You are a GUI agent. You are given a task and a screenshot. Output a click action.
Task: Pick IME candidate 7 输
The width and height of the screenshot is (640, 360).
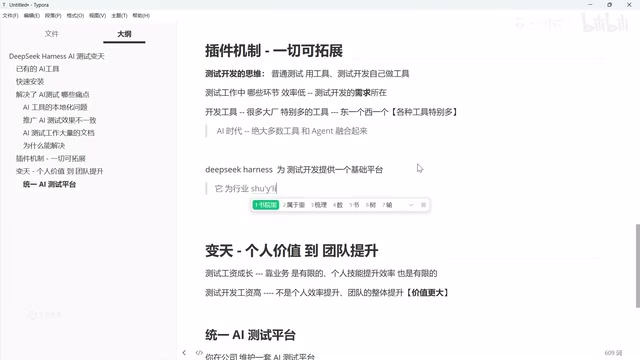[387, 205]
